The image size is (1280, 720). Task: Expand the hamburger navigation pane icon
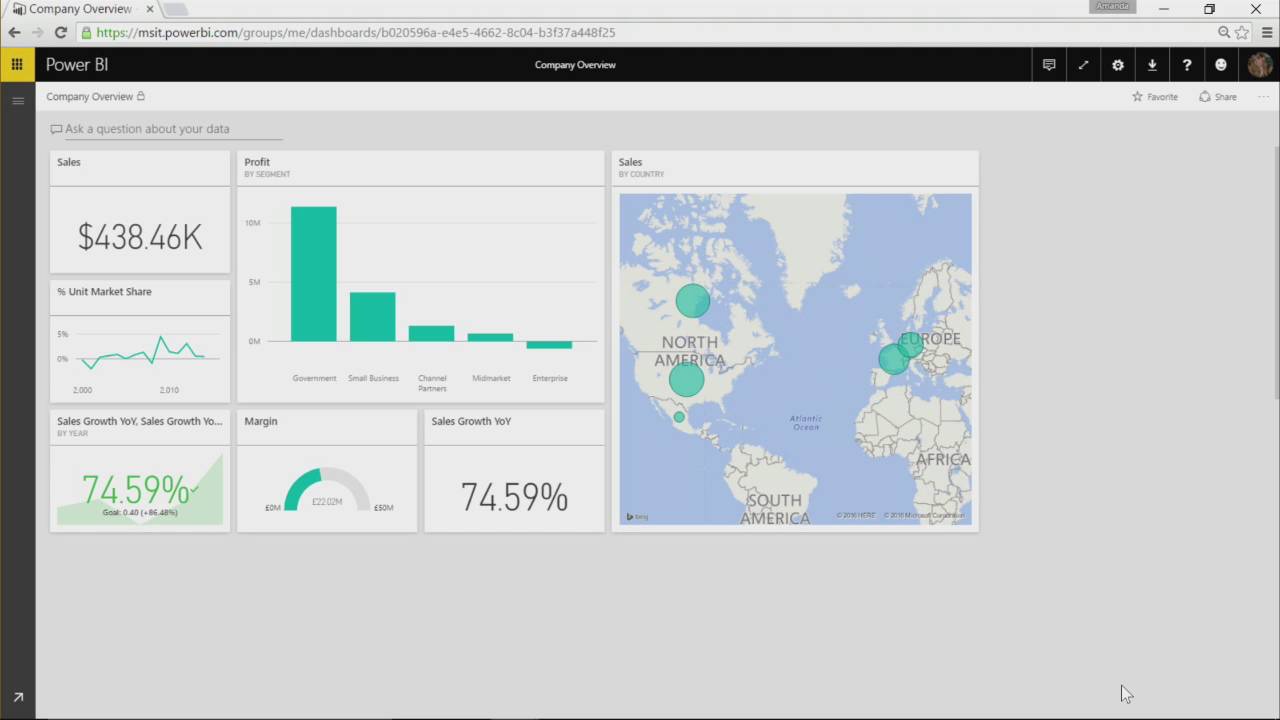[x=17, y=100]
